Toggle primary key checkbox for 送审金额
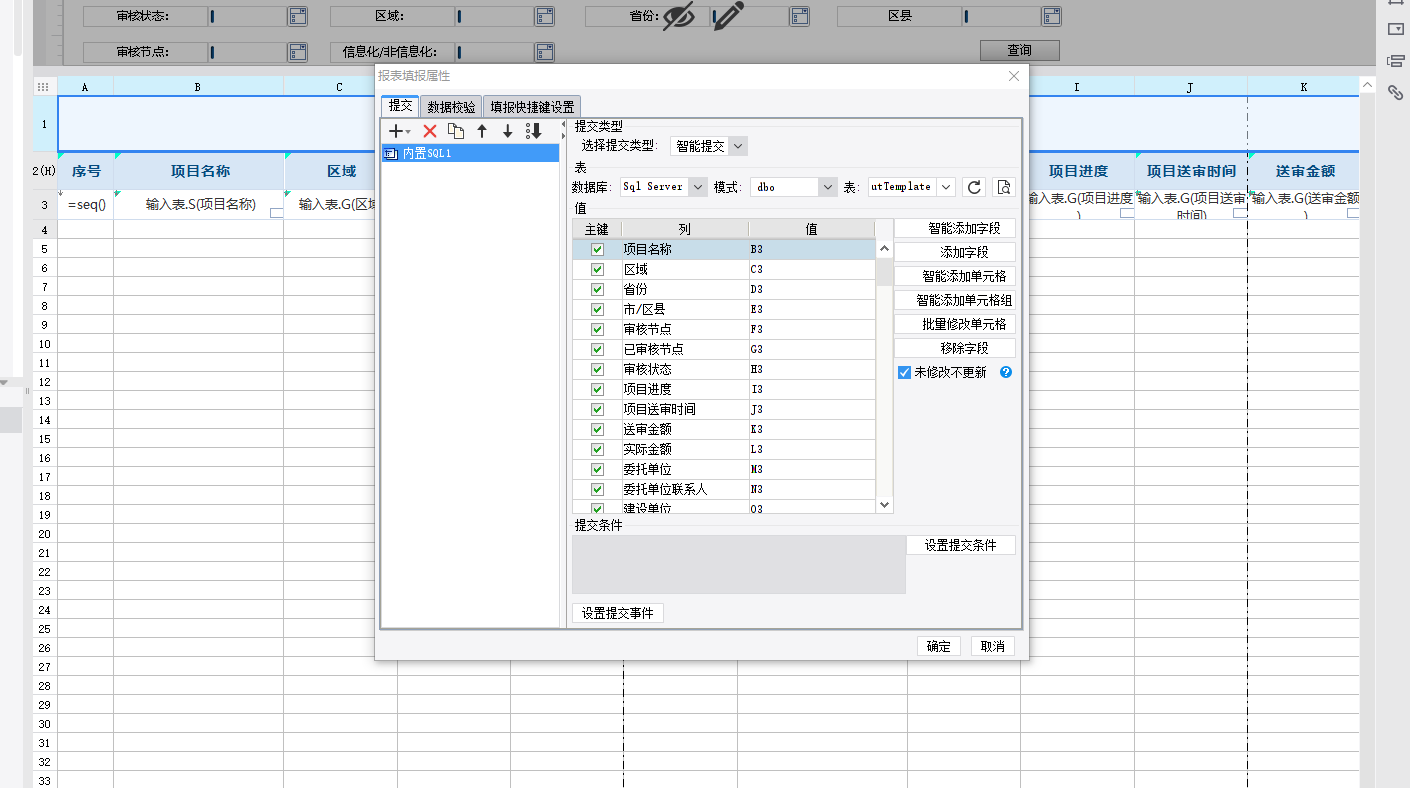The image size is (1410, 788). coord(597,429)
